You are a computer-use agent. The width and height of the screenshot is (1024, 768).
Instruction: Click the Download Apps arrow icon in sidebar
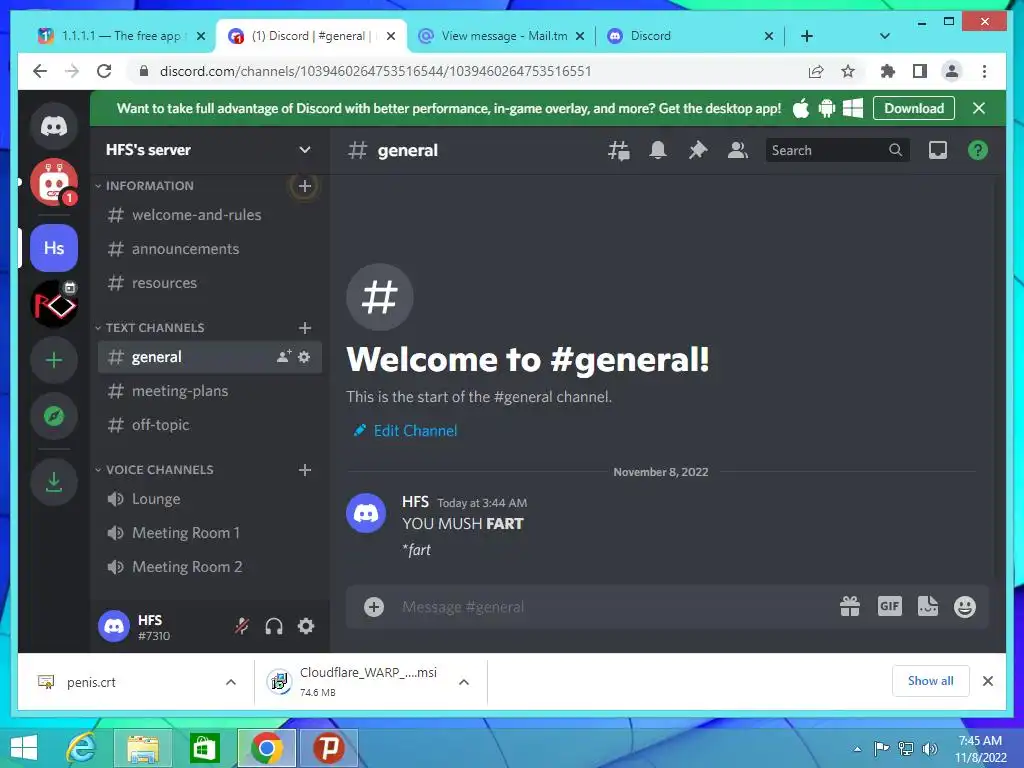[54, 483]
